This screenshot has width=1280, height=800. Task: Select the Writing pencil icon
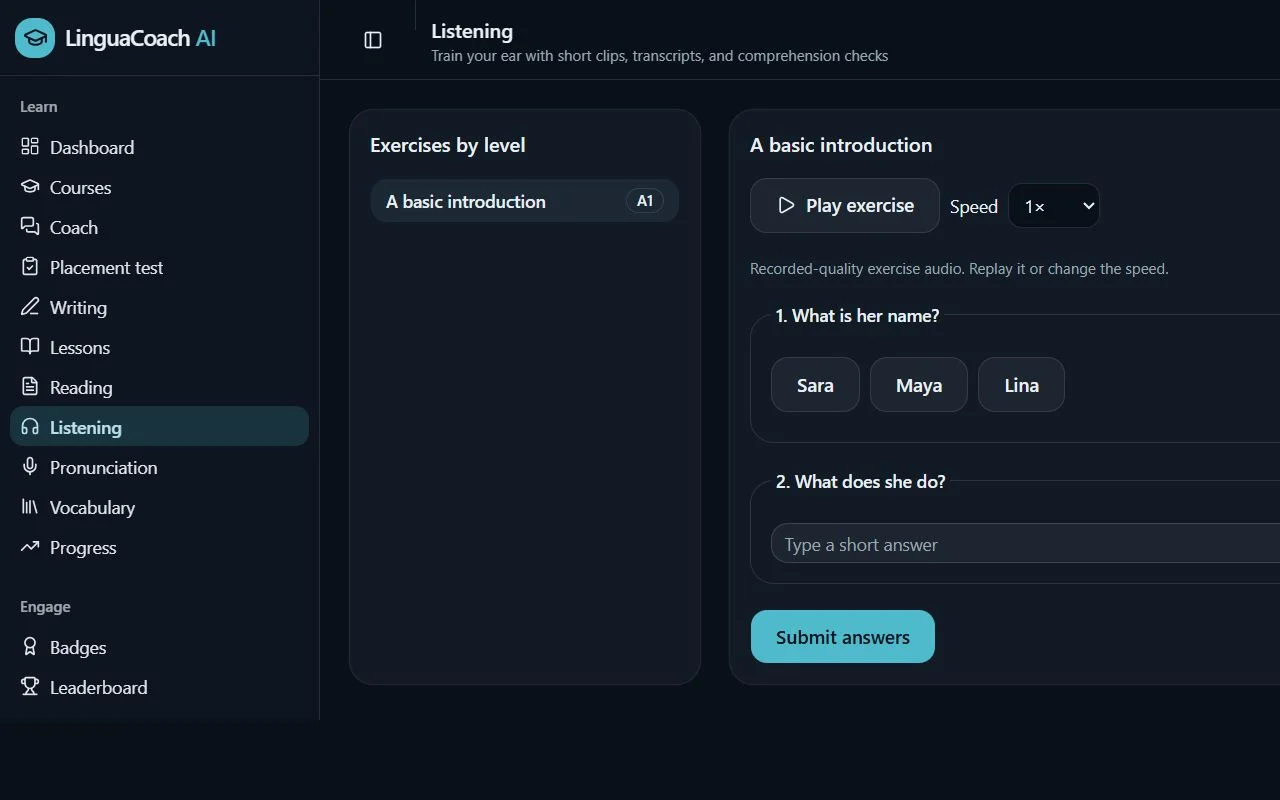point(30,307)
